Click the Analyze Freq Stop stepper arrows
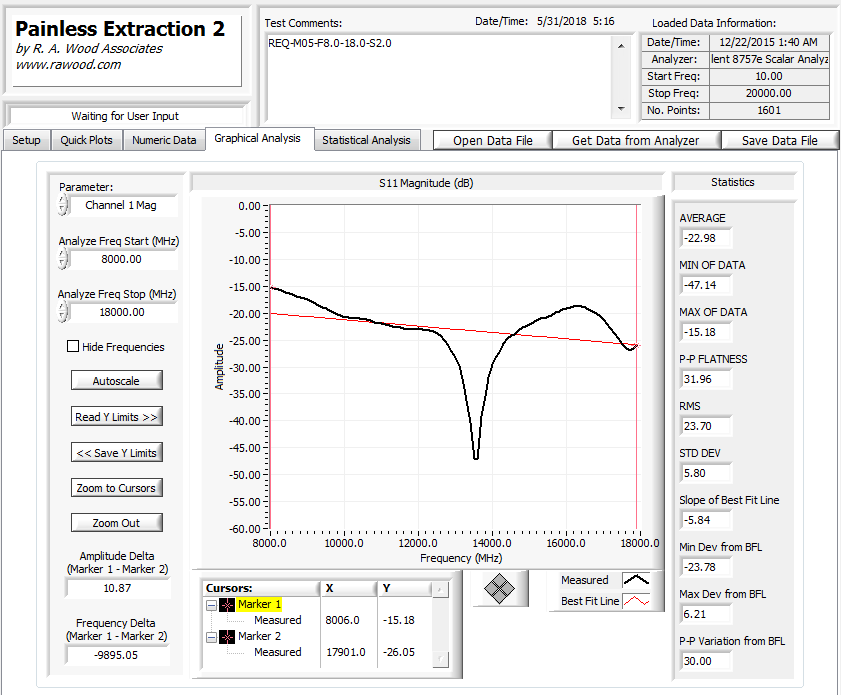Viewport: 841px width, 695px height. (x=63, y=312)
